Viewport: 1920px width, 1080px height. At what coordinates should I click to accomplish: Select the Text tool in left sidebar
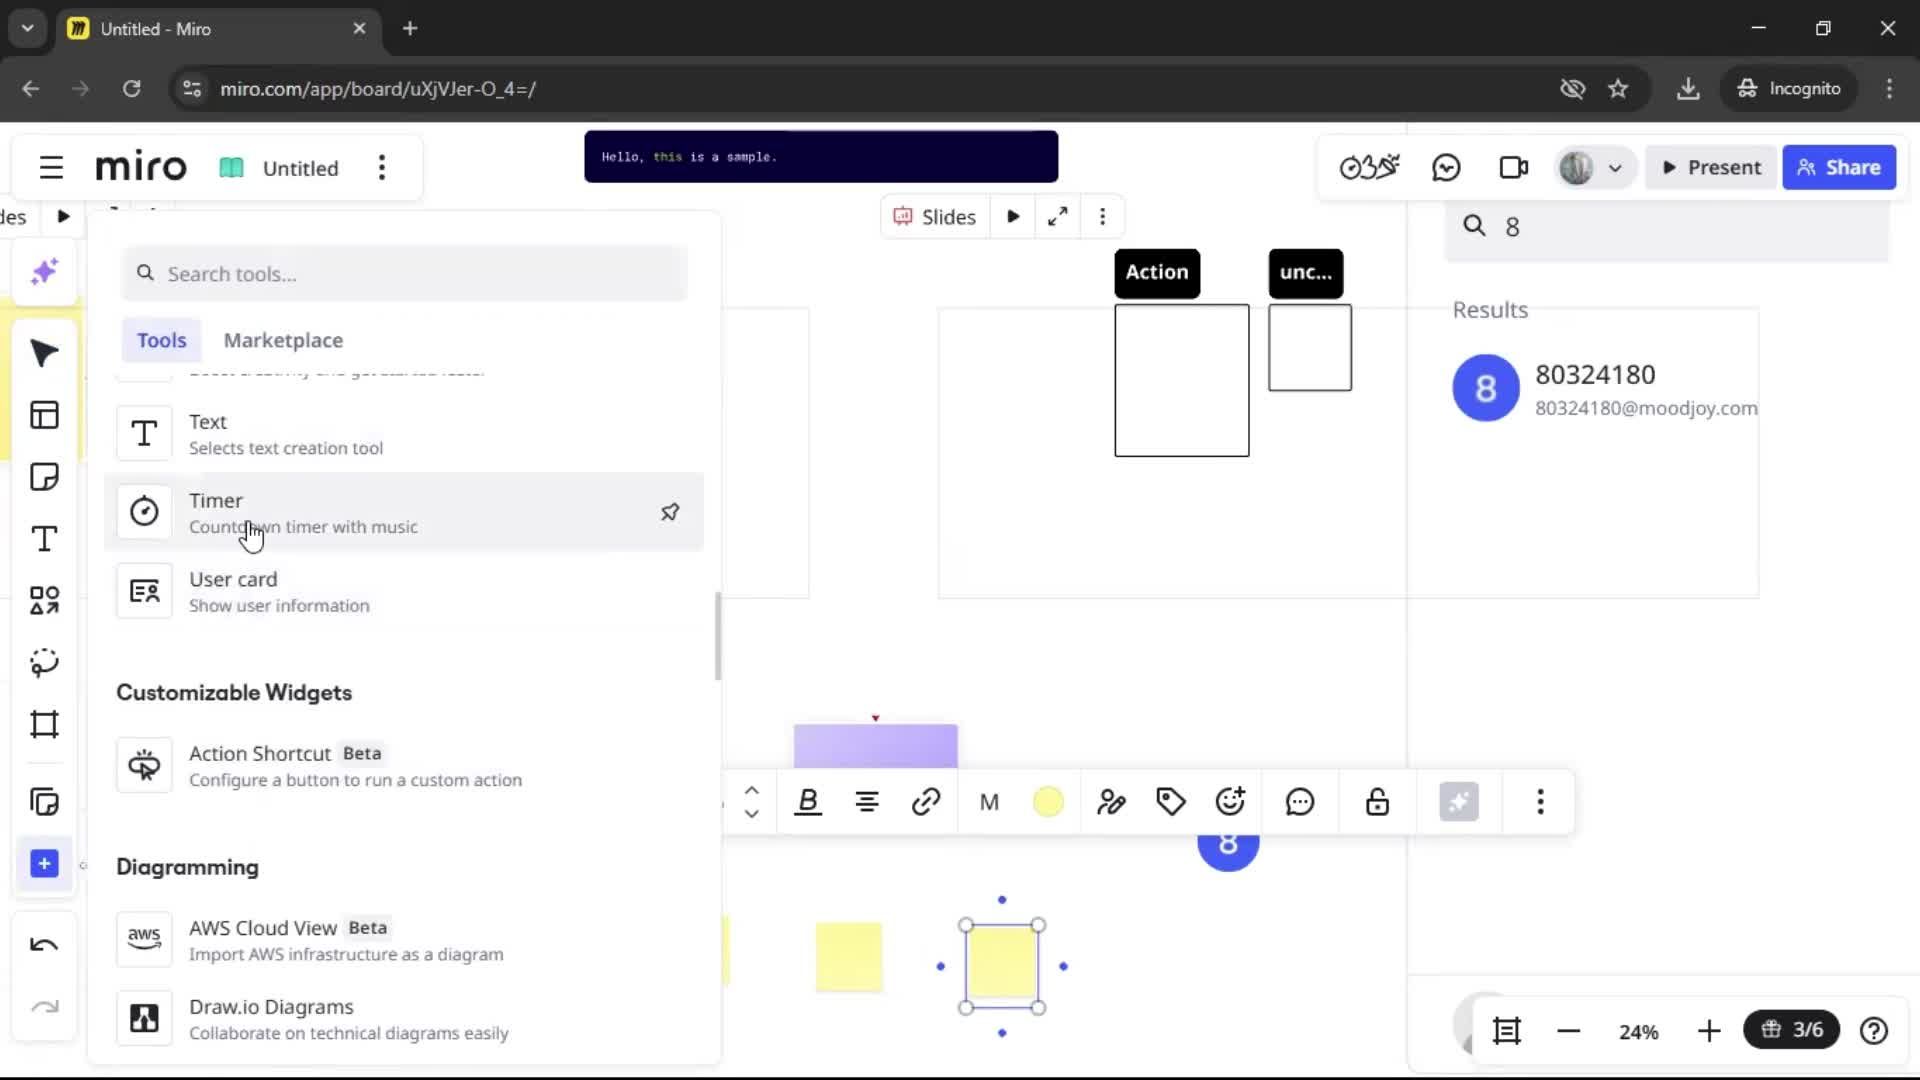(x=44, y=539)
